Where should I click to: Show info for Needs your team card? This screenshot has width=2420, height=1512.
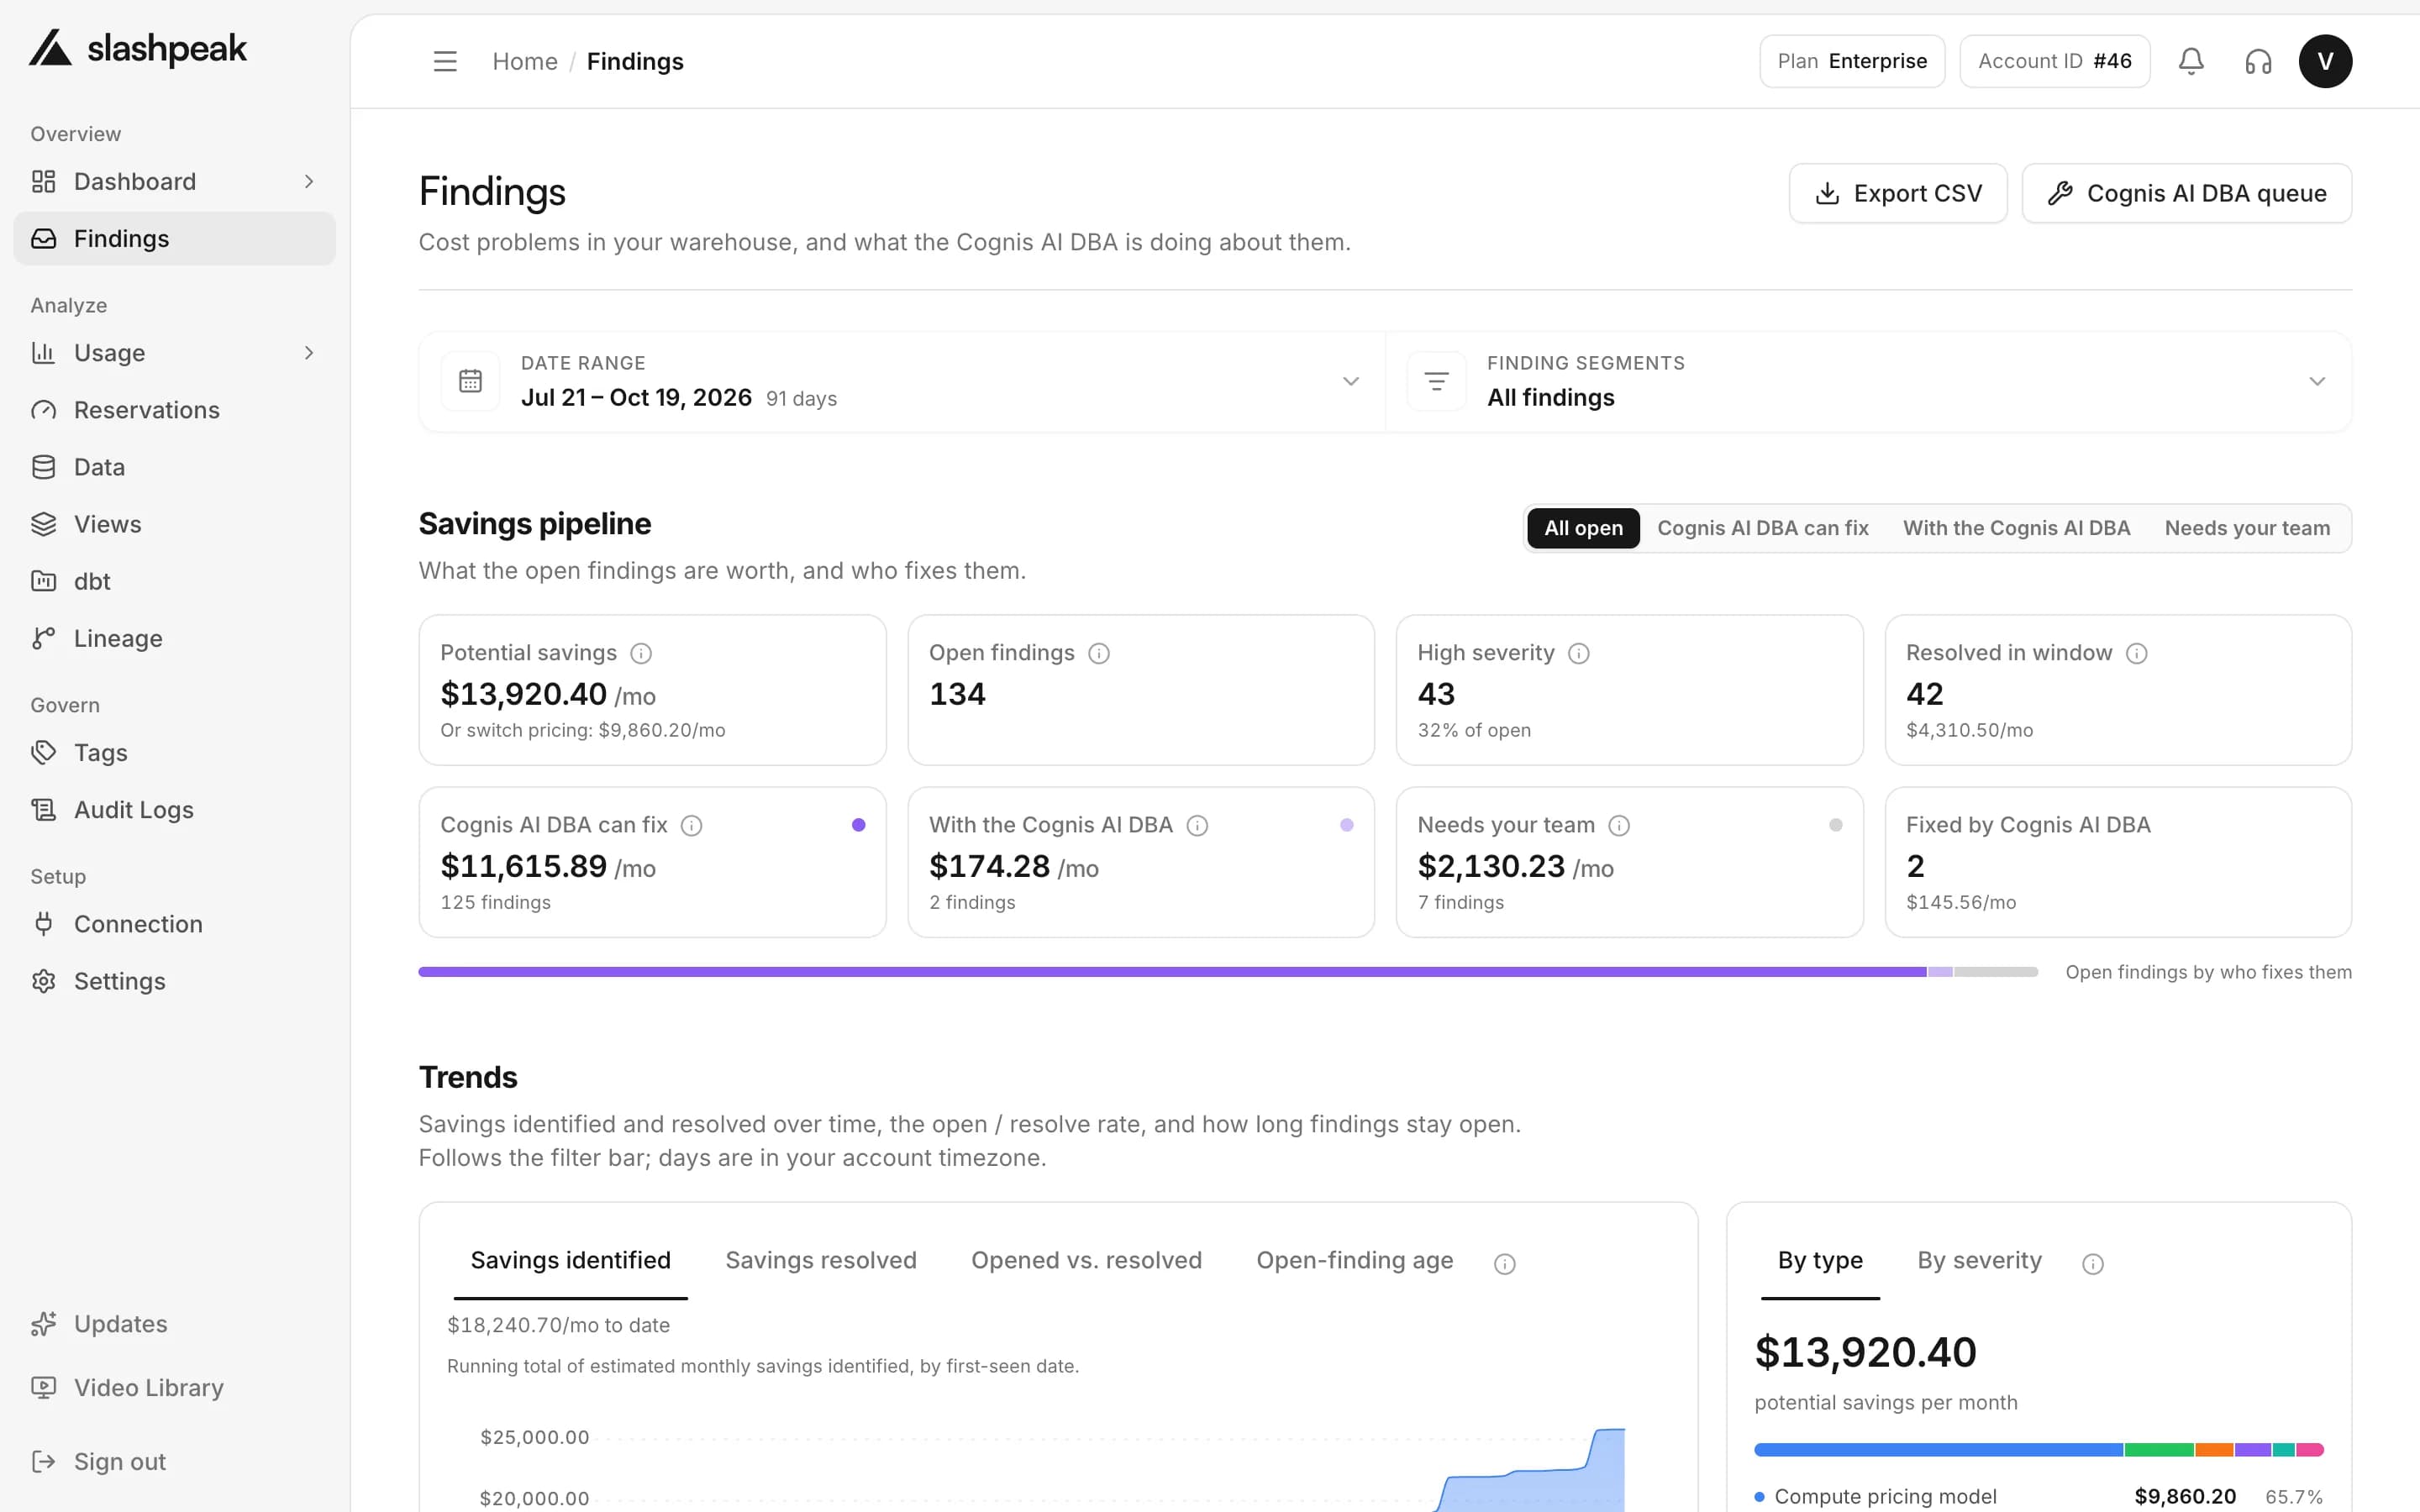click(x=1619, y=825)
